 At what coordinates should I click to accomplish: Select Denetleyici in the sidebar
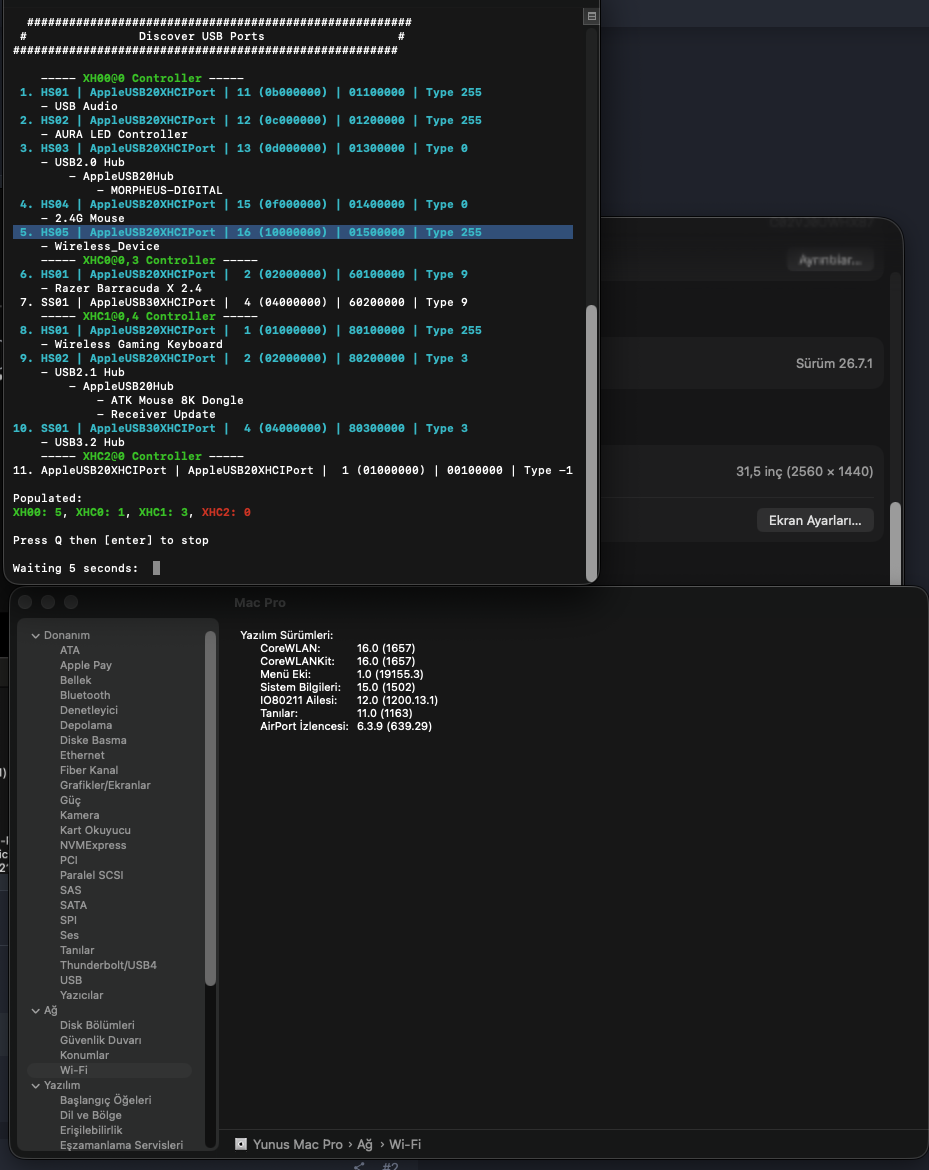(89, 710)
